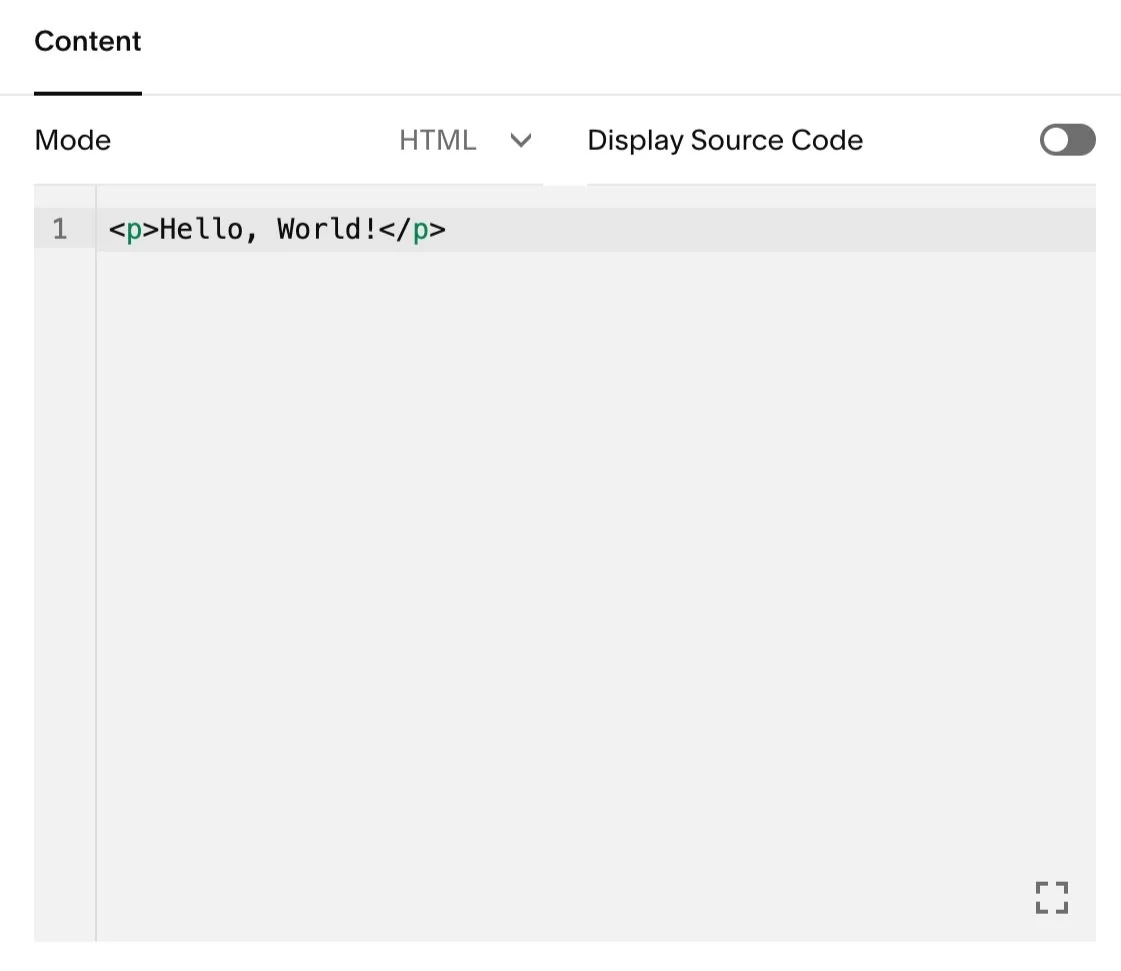Click the closing p tag

click(x=414, y=229)
